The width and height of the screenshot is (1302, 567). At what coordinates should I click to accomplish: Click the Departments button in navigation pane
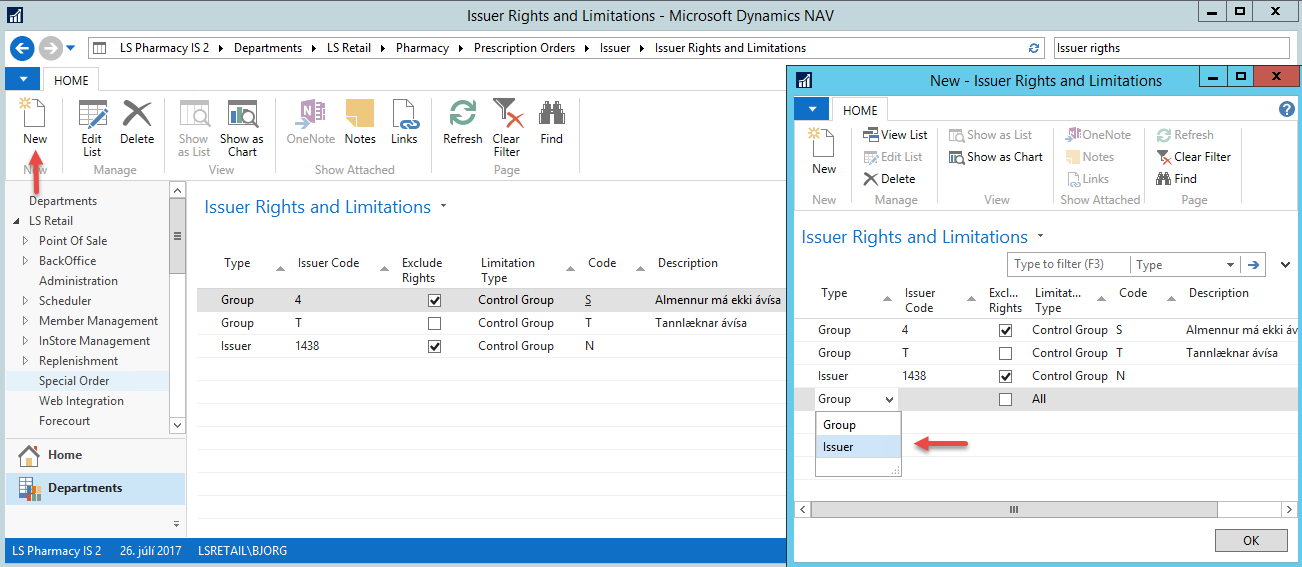tap(85, 488)
